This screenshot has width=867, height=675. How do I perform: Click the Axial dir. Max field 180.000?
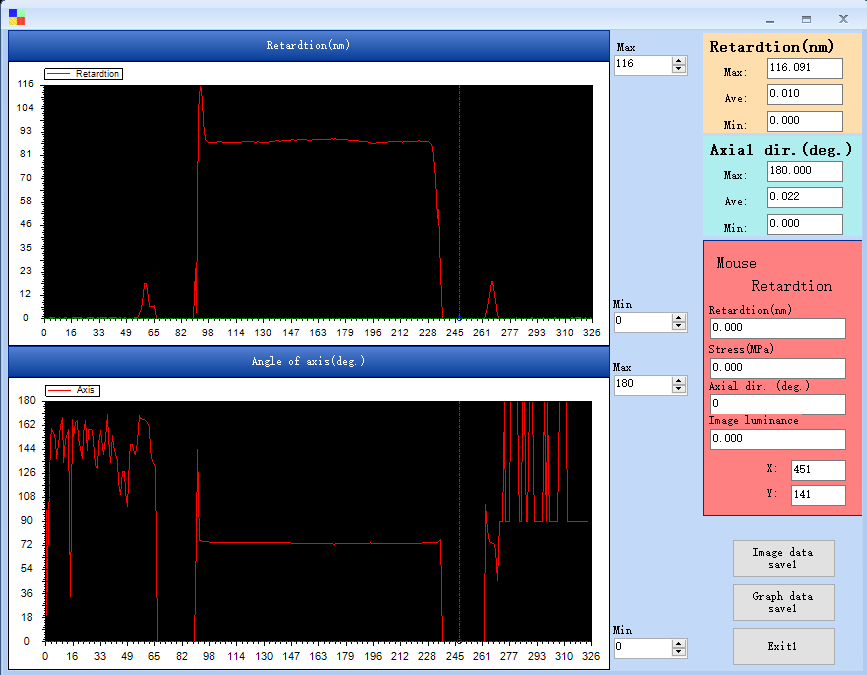point(804,171)
